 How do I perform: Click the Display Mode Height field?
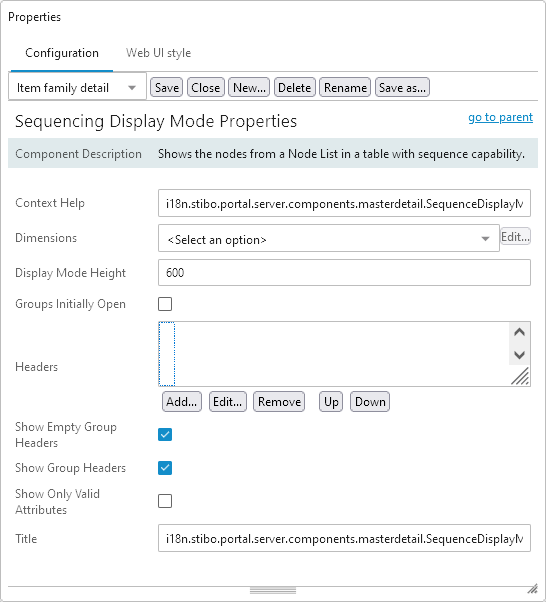pyautogui.click(x=344, y=273)
